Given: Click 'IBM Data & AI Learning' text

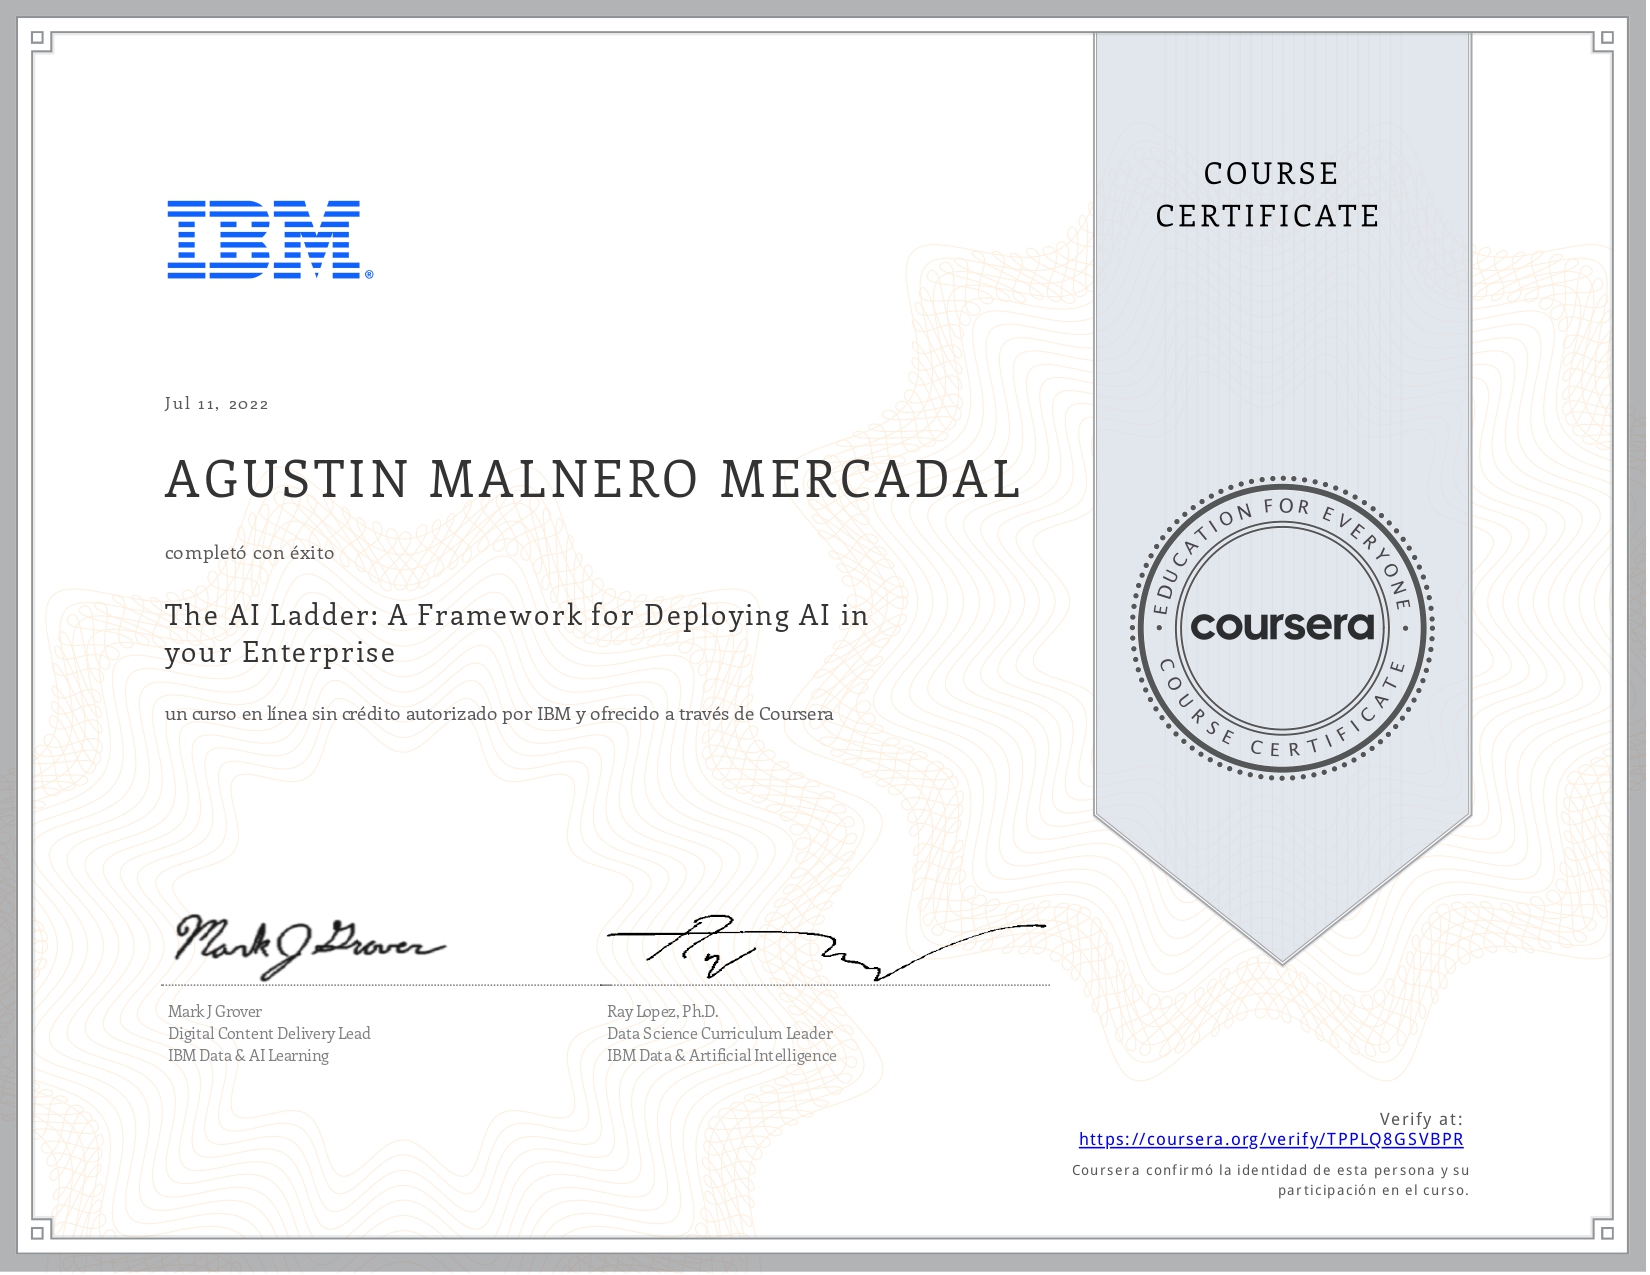Looking at the screenshot, I should [x=248, y=1056].
